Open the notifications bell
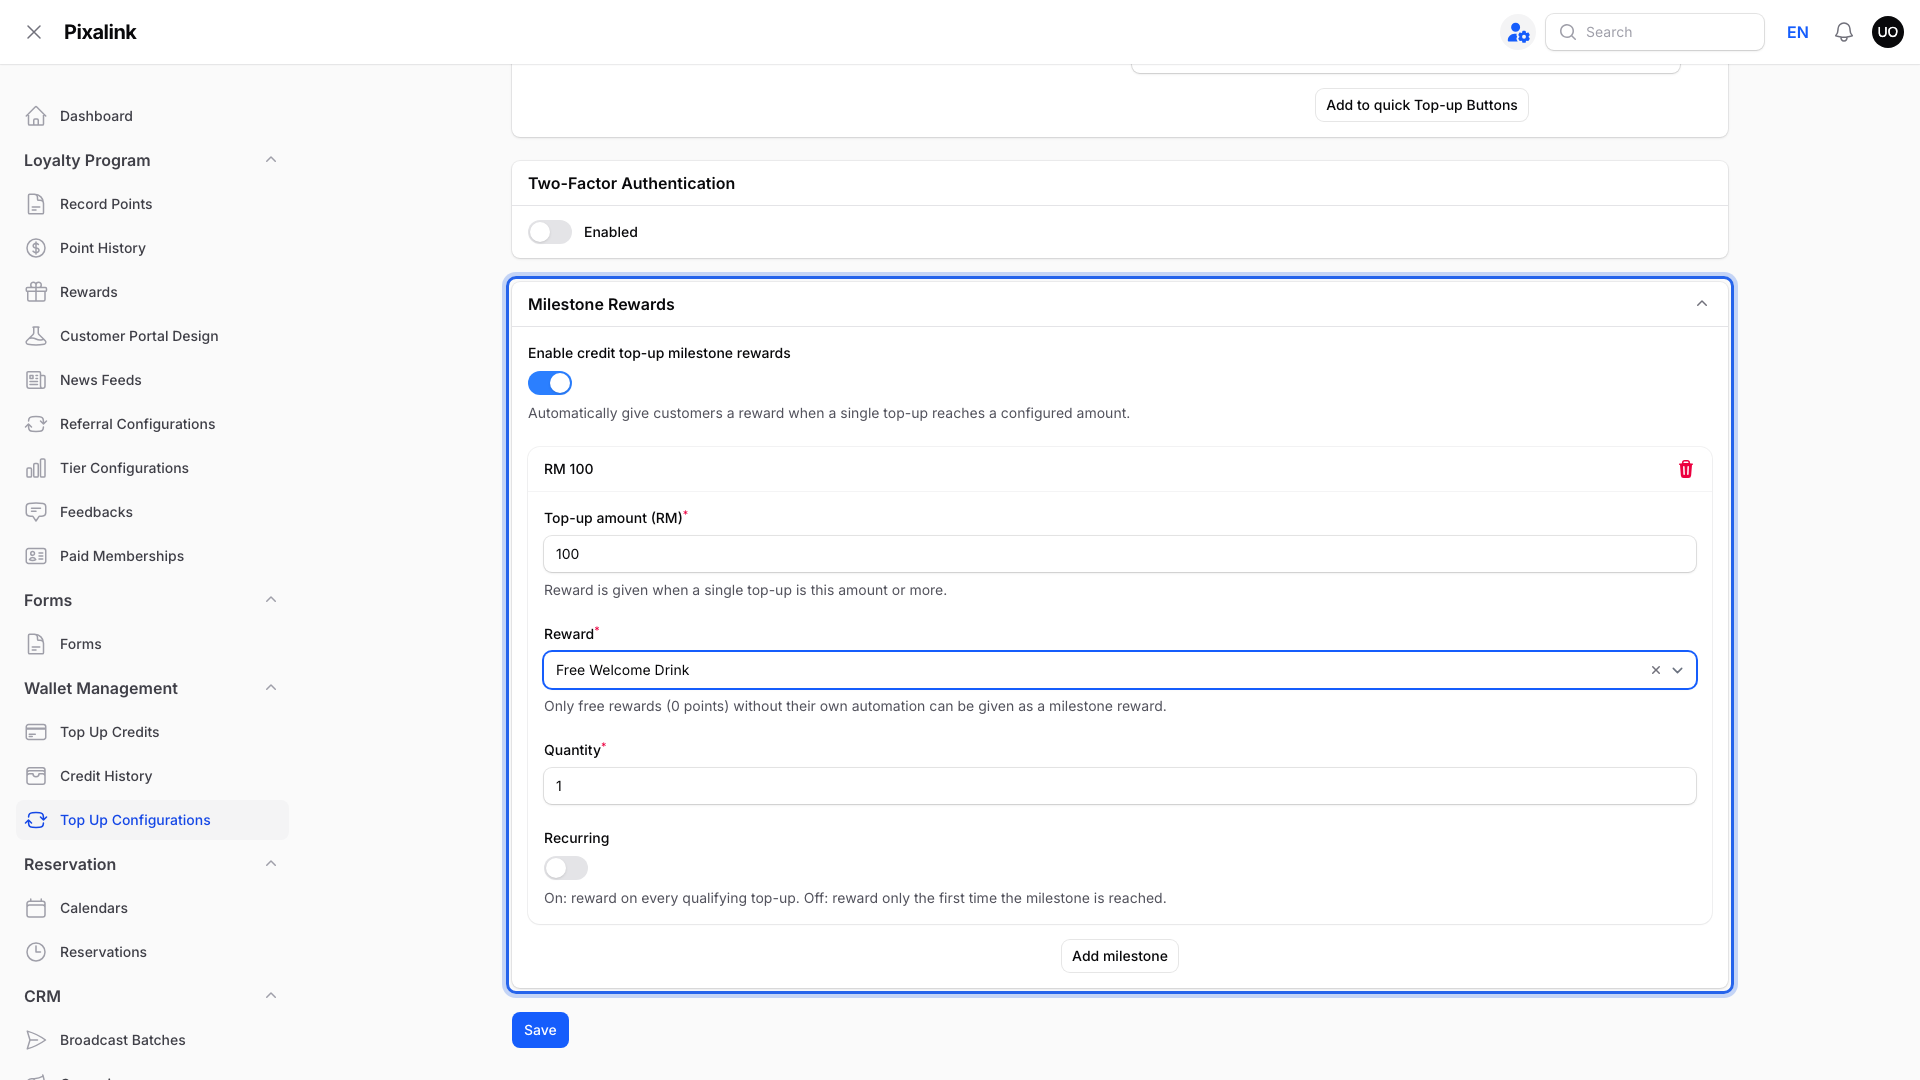The height and width of the screenshot is (1080, 1920). pyautogui.click(x=1843, y=32)
